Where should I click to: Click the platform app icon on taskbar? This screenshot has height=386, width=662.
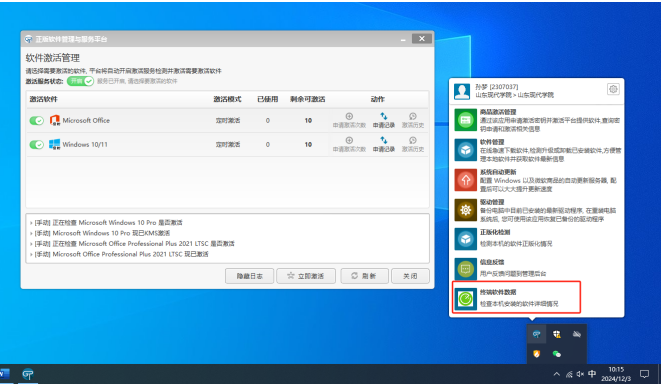28,374
